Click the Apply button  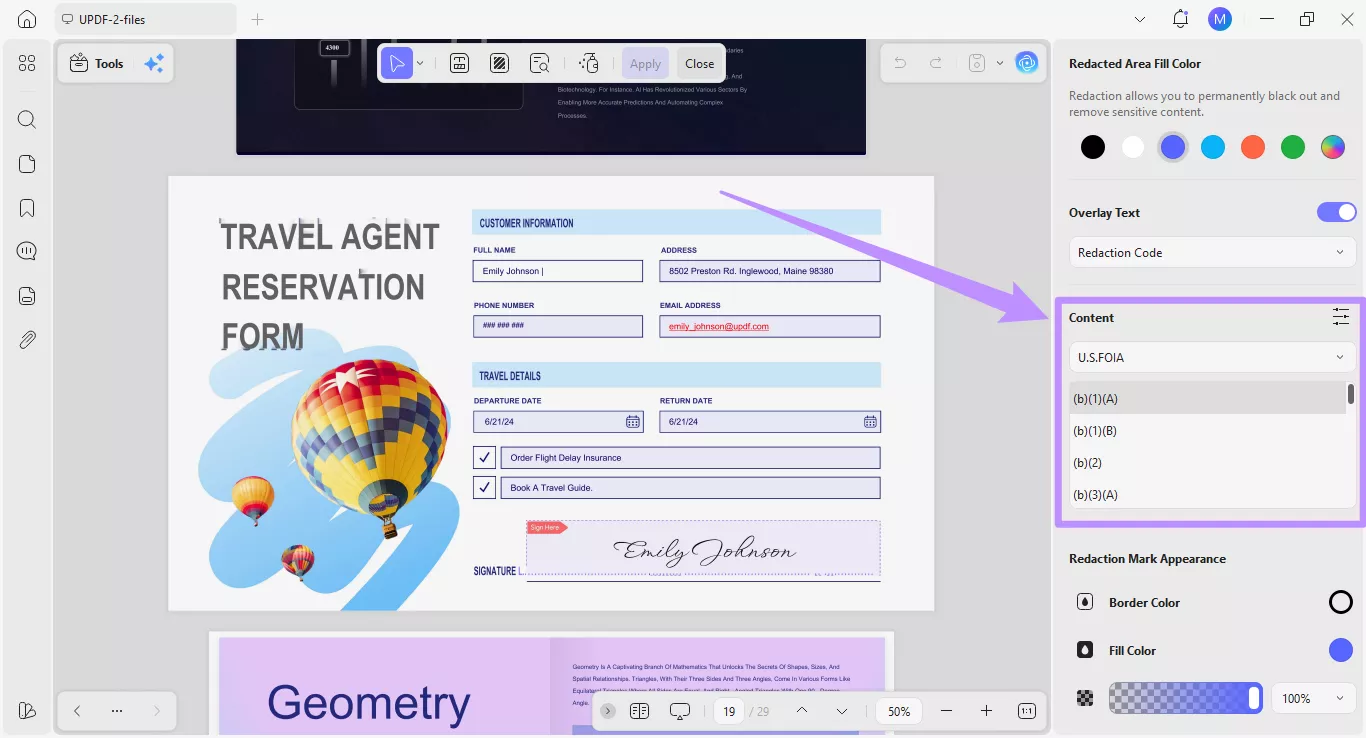645,62
